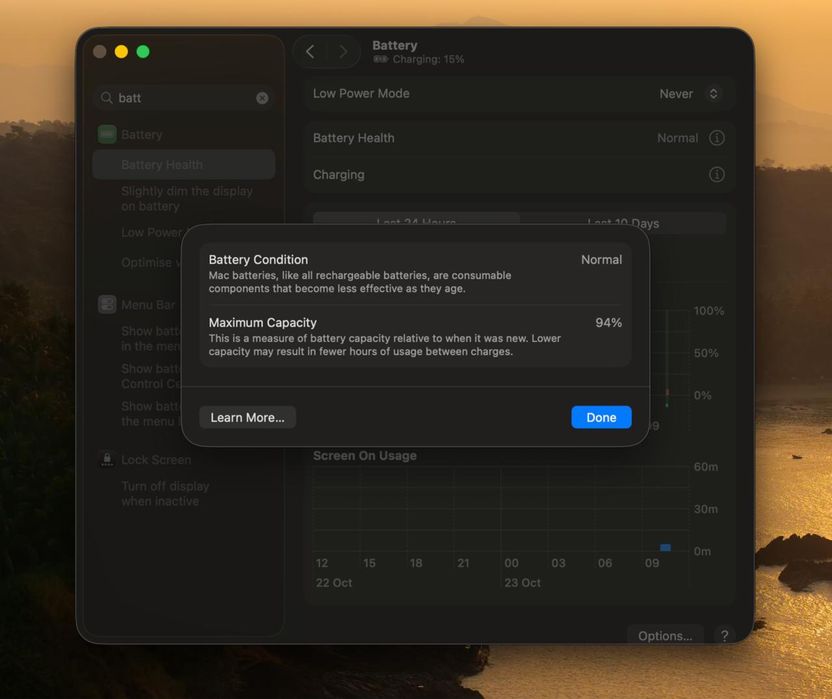Clear the search field with the X icon
Screen dimensions: 832x699
tap(262, 98)
